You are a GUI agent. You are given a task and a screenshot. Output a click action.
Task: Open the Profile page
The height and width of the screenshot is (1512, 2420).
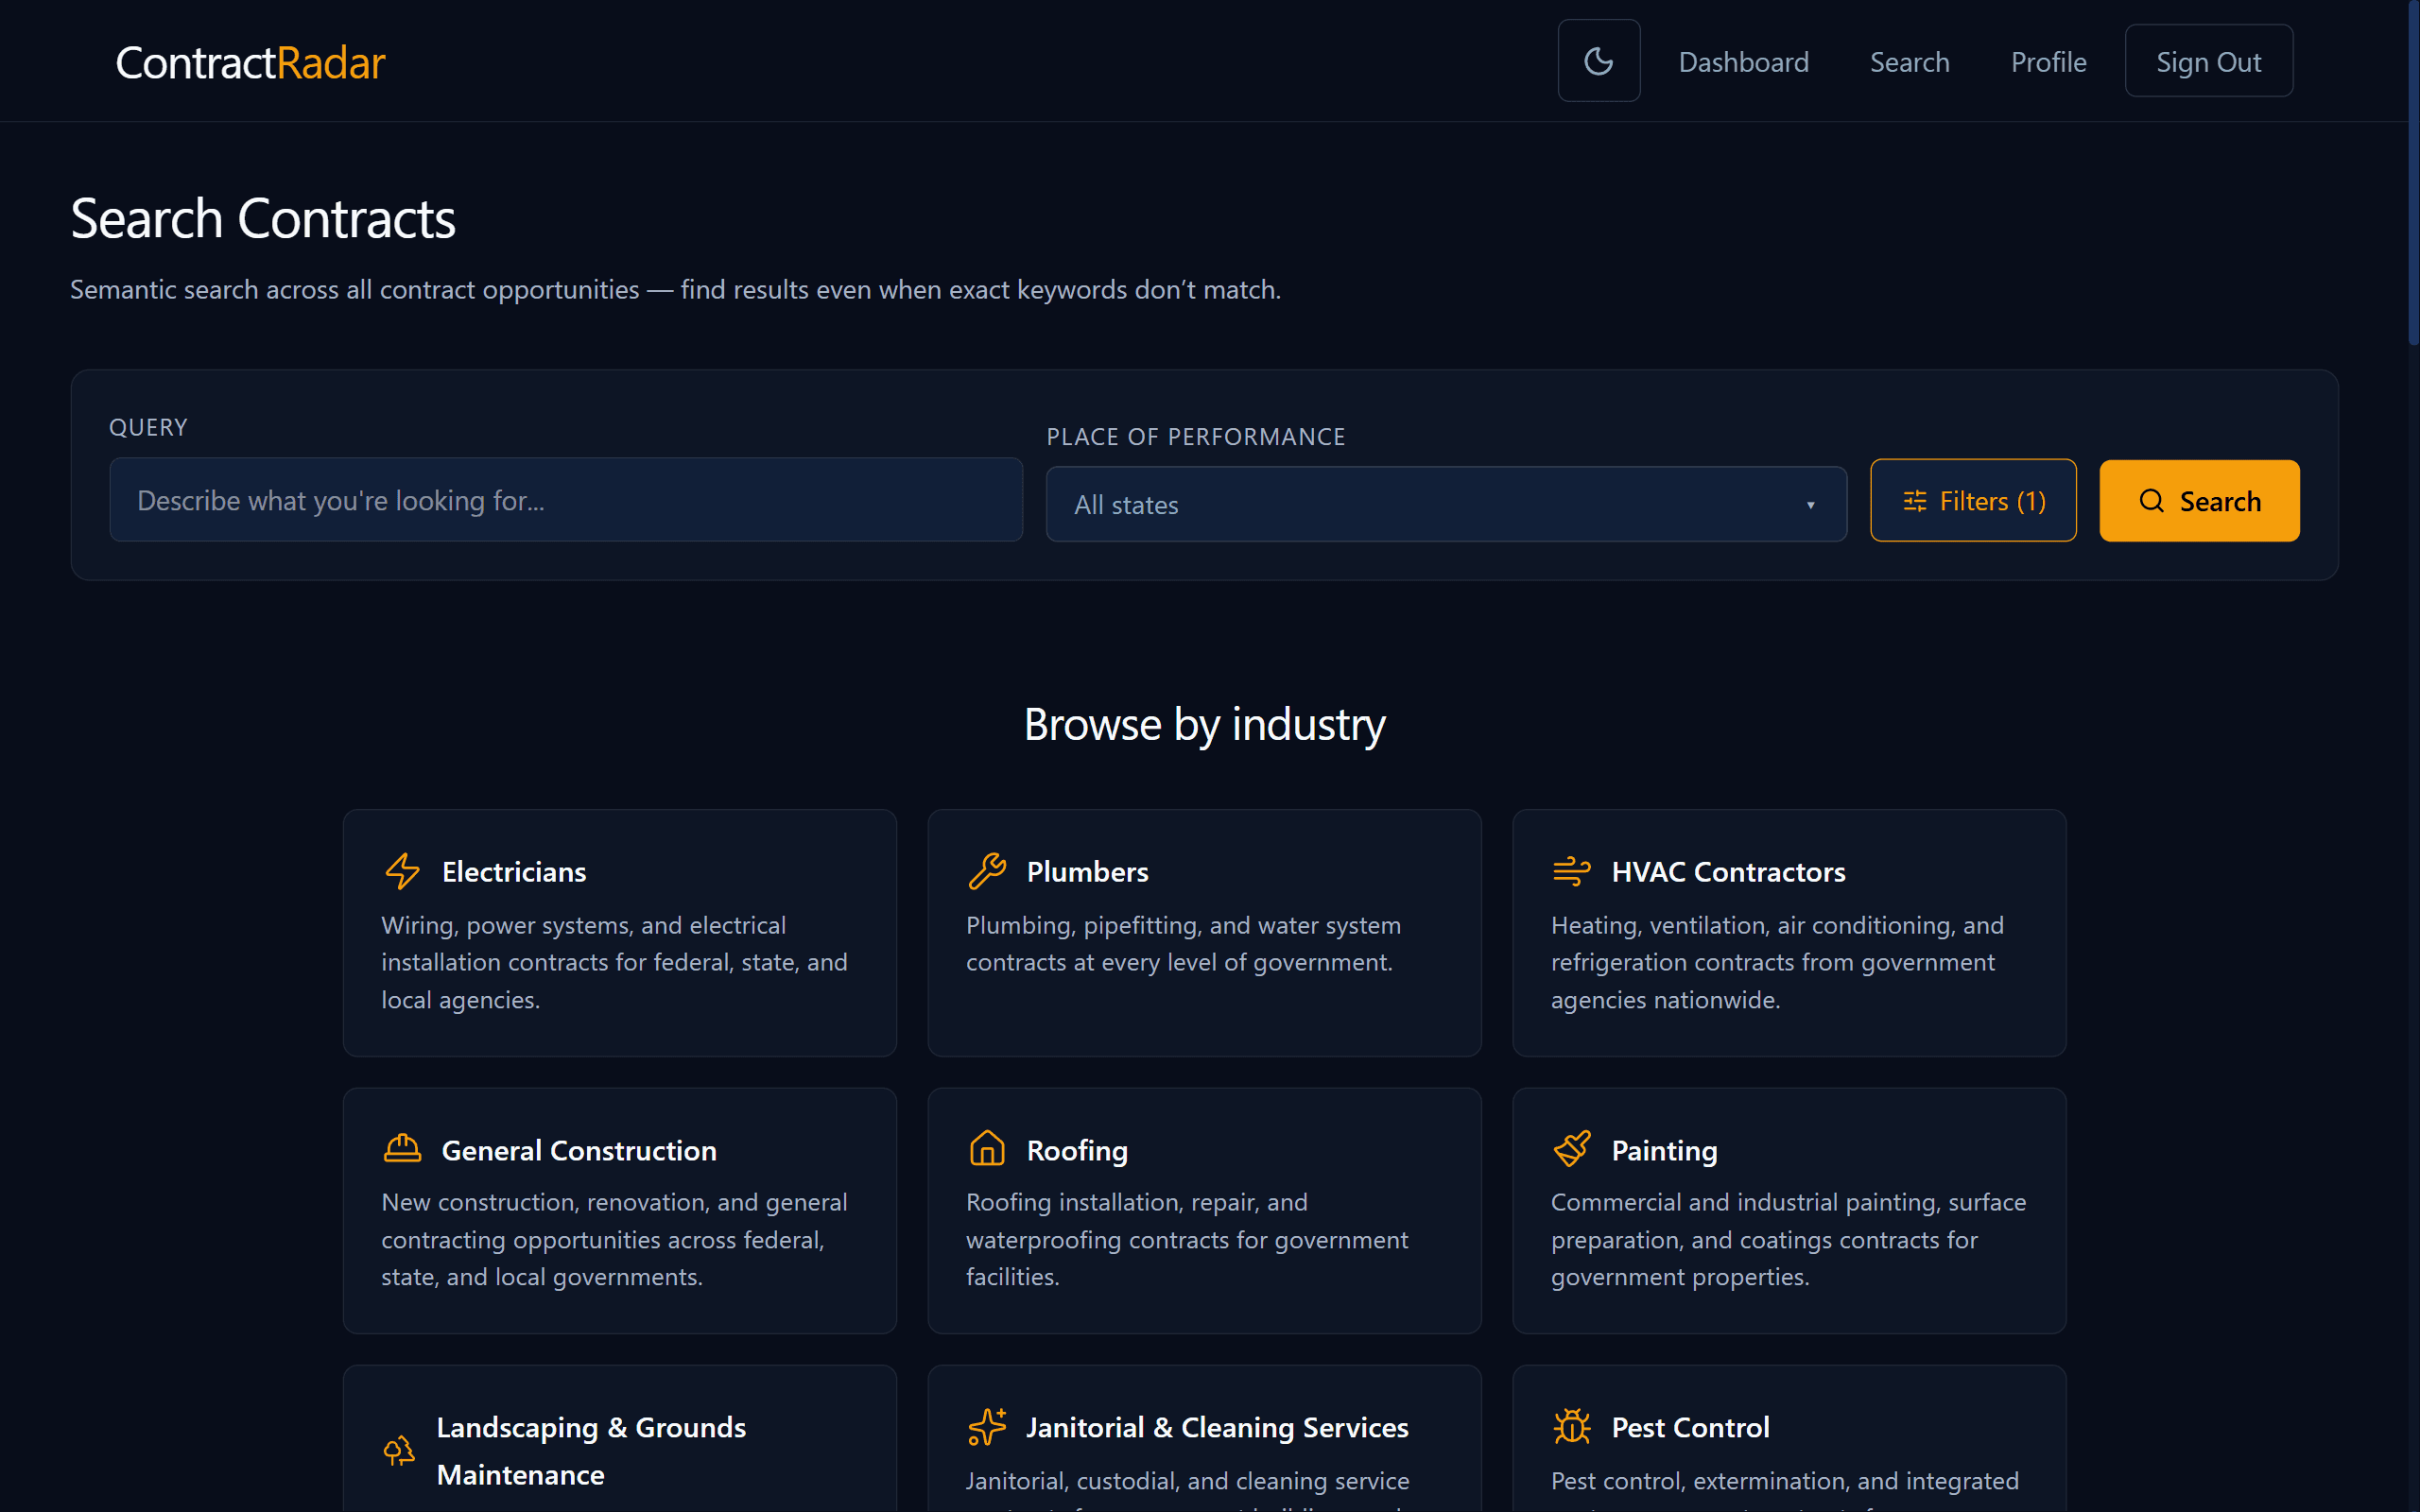click(2048, 62)
